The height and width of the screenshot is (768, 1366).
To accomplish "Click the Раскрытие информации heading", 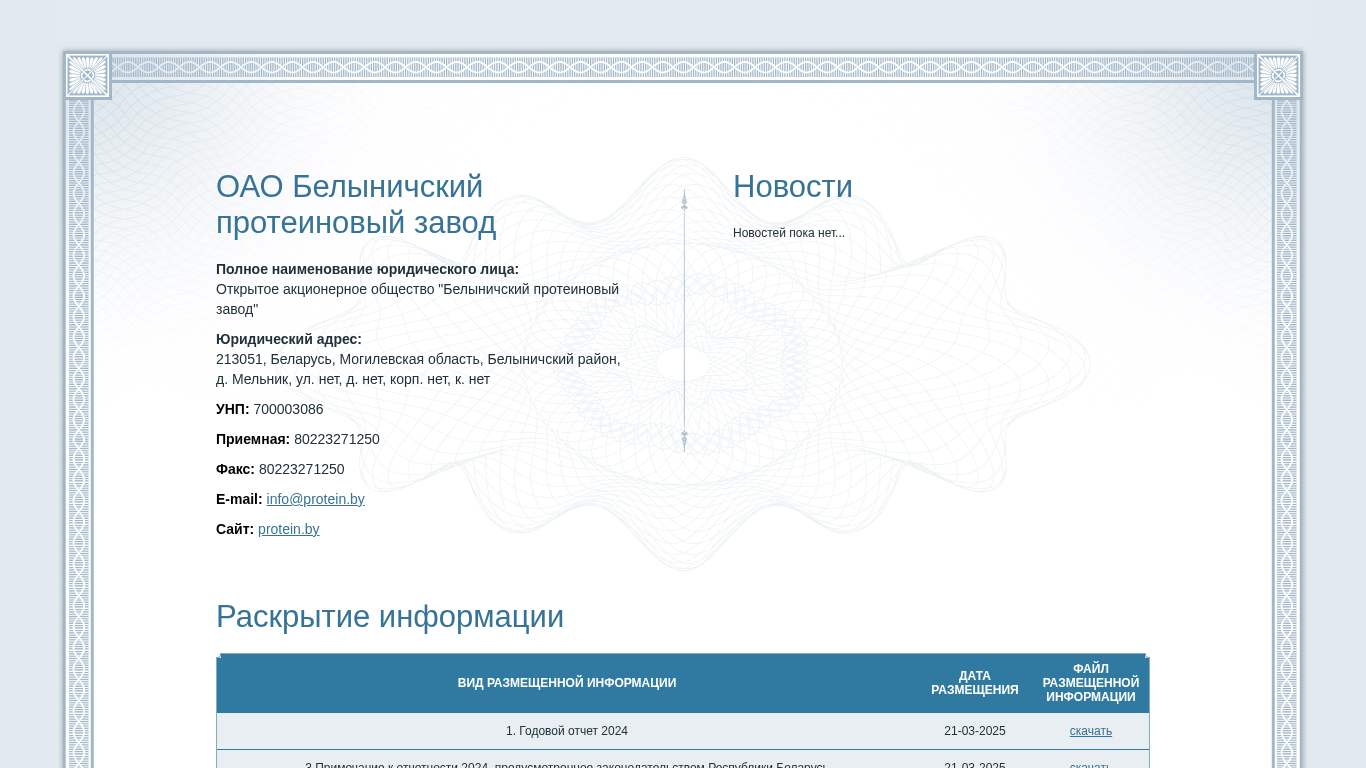I will click(390, 616).
